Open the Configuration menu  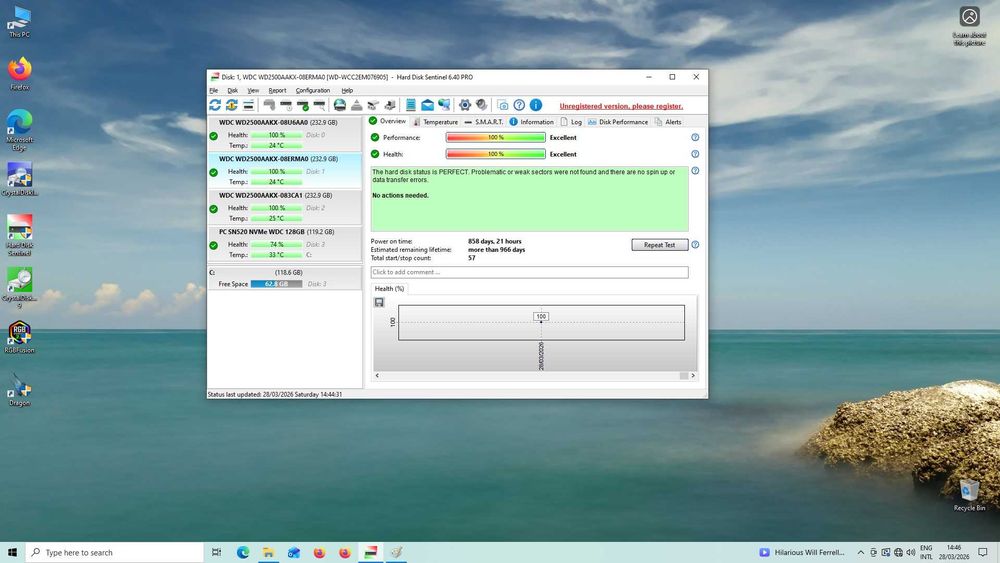point(312,91)
